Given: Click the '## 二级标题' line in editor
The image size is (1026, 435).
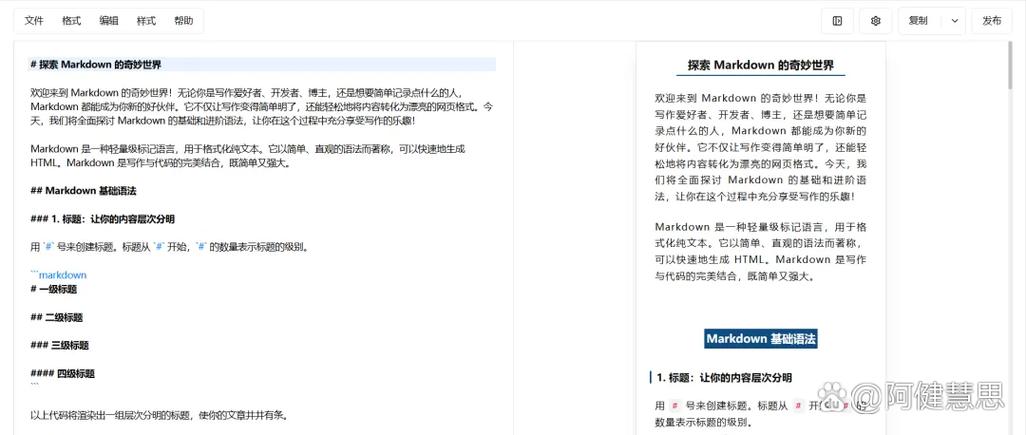Looking at the screenshot, I should coord(56,317).
